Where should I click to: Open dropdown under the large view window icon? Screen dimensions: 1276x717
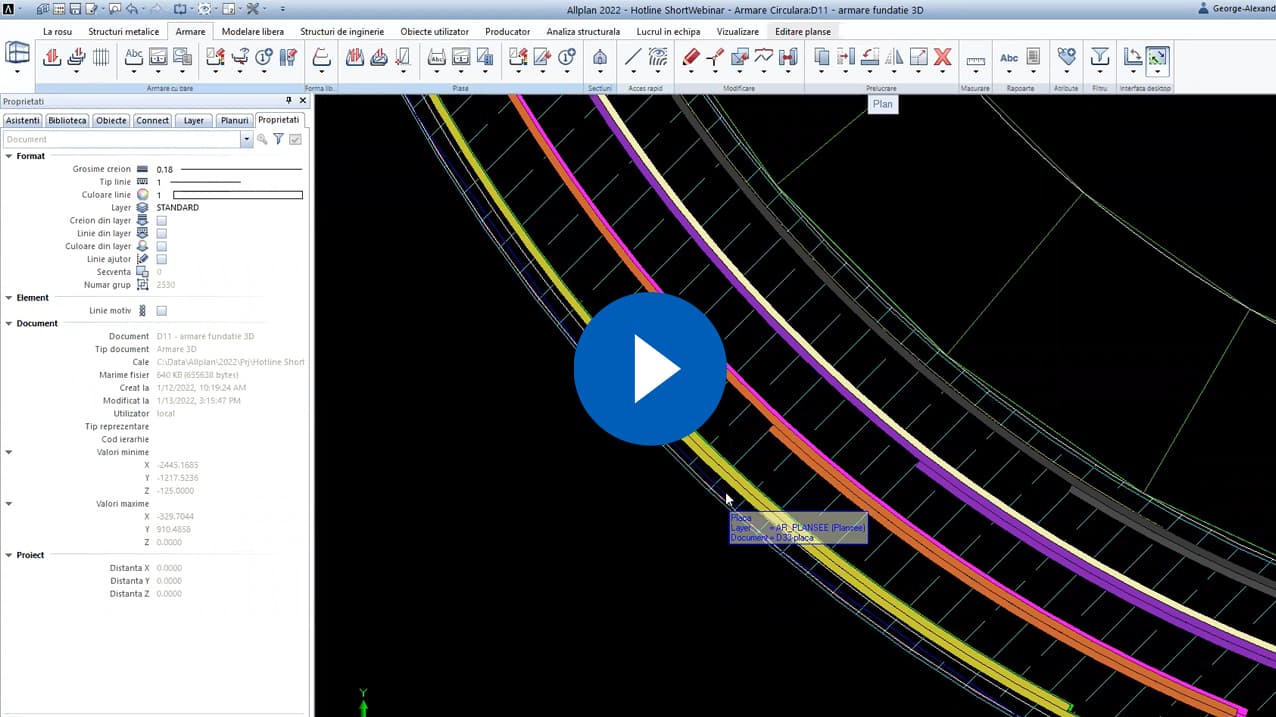pos(18,74)
